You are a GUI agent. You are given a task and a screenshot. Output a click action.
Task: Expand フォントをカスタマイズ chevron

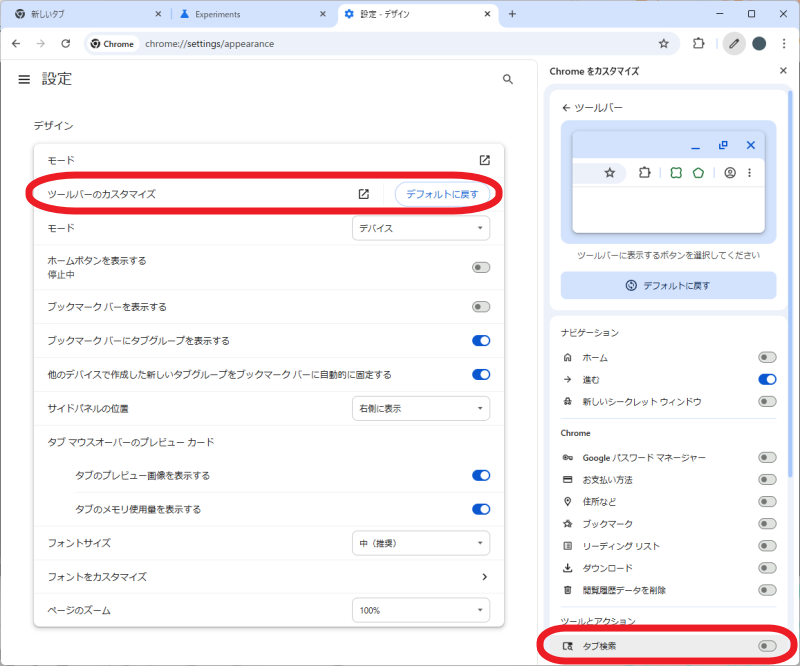click(485, 577)
